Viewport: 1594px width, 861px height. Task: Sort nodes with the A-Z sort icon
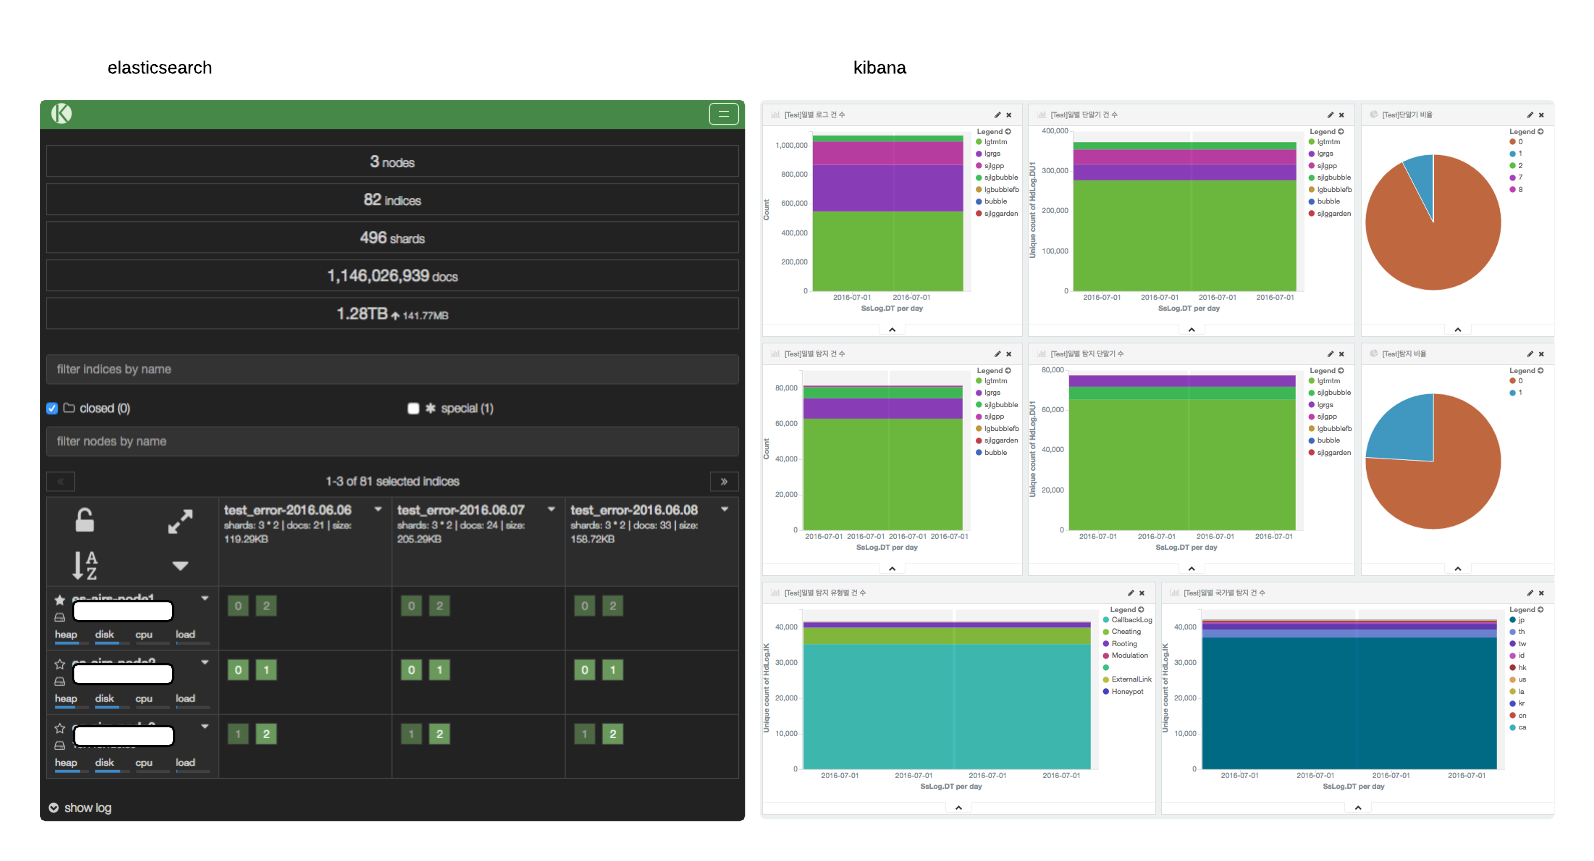85,565
